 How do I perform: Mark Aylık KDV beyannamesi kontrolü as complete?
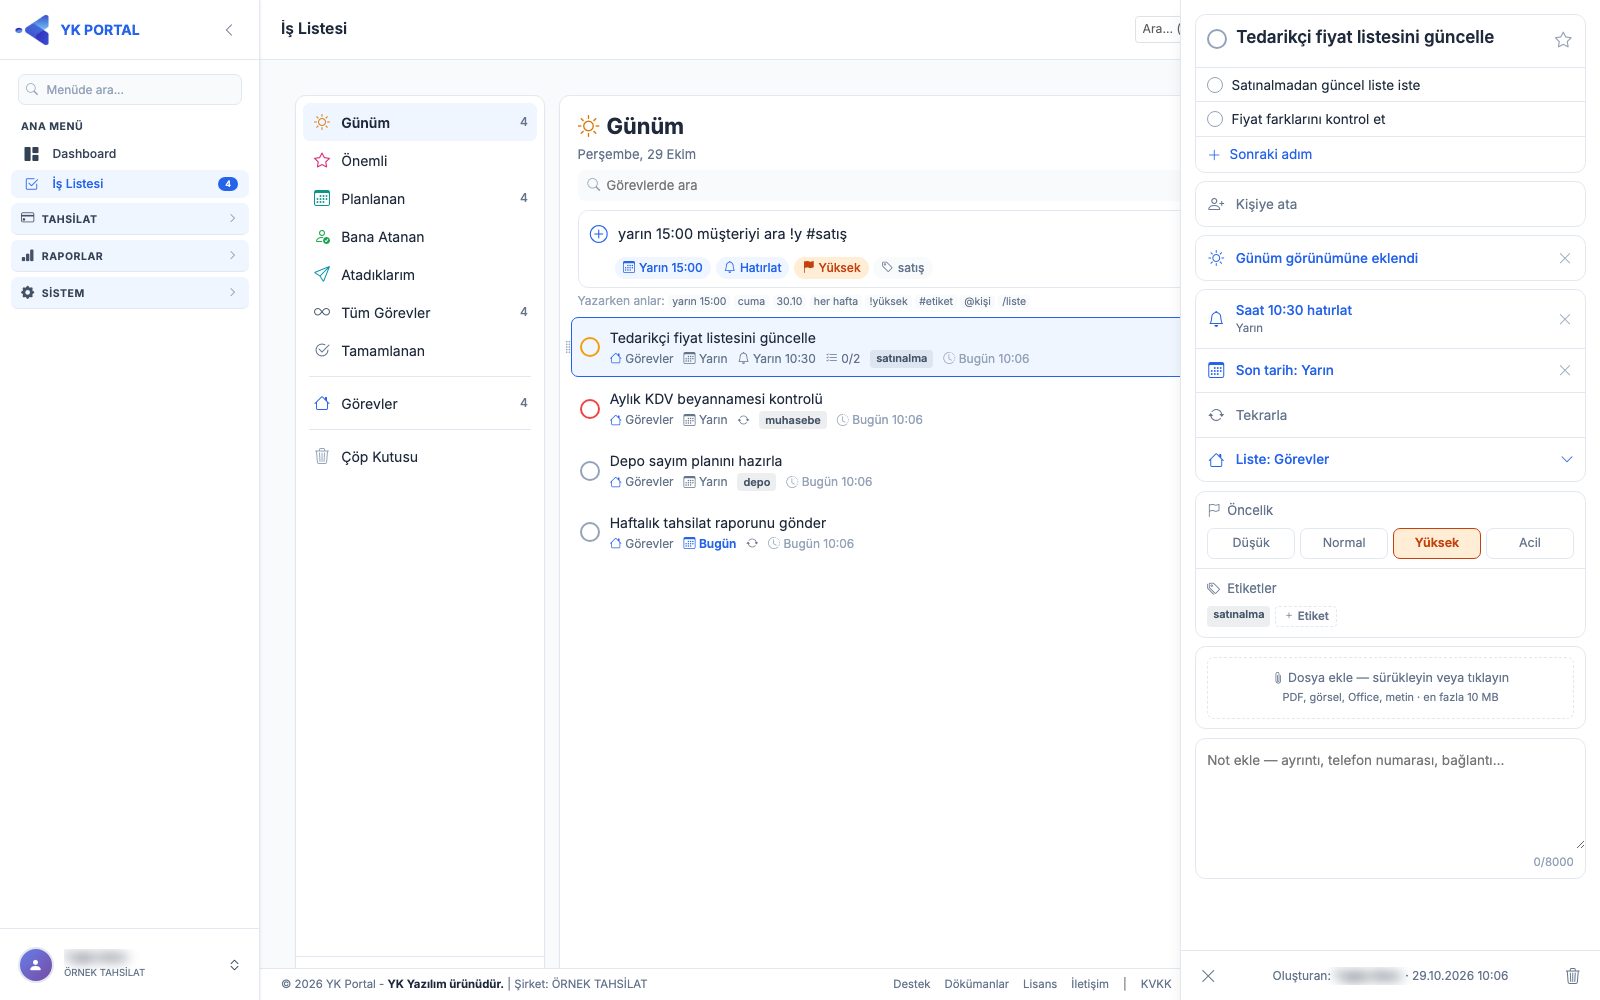pyautogui.click(x=590, y=409)
